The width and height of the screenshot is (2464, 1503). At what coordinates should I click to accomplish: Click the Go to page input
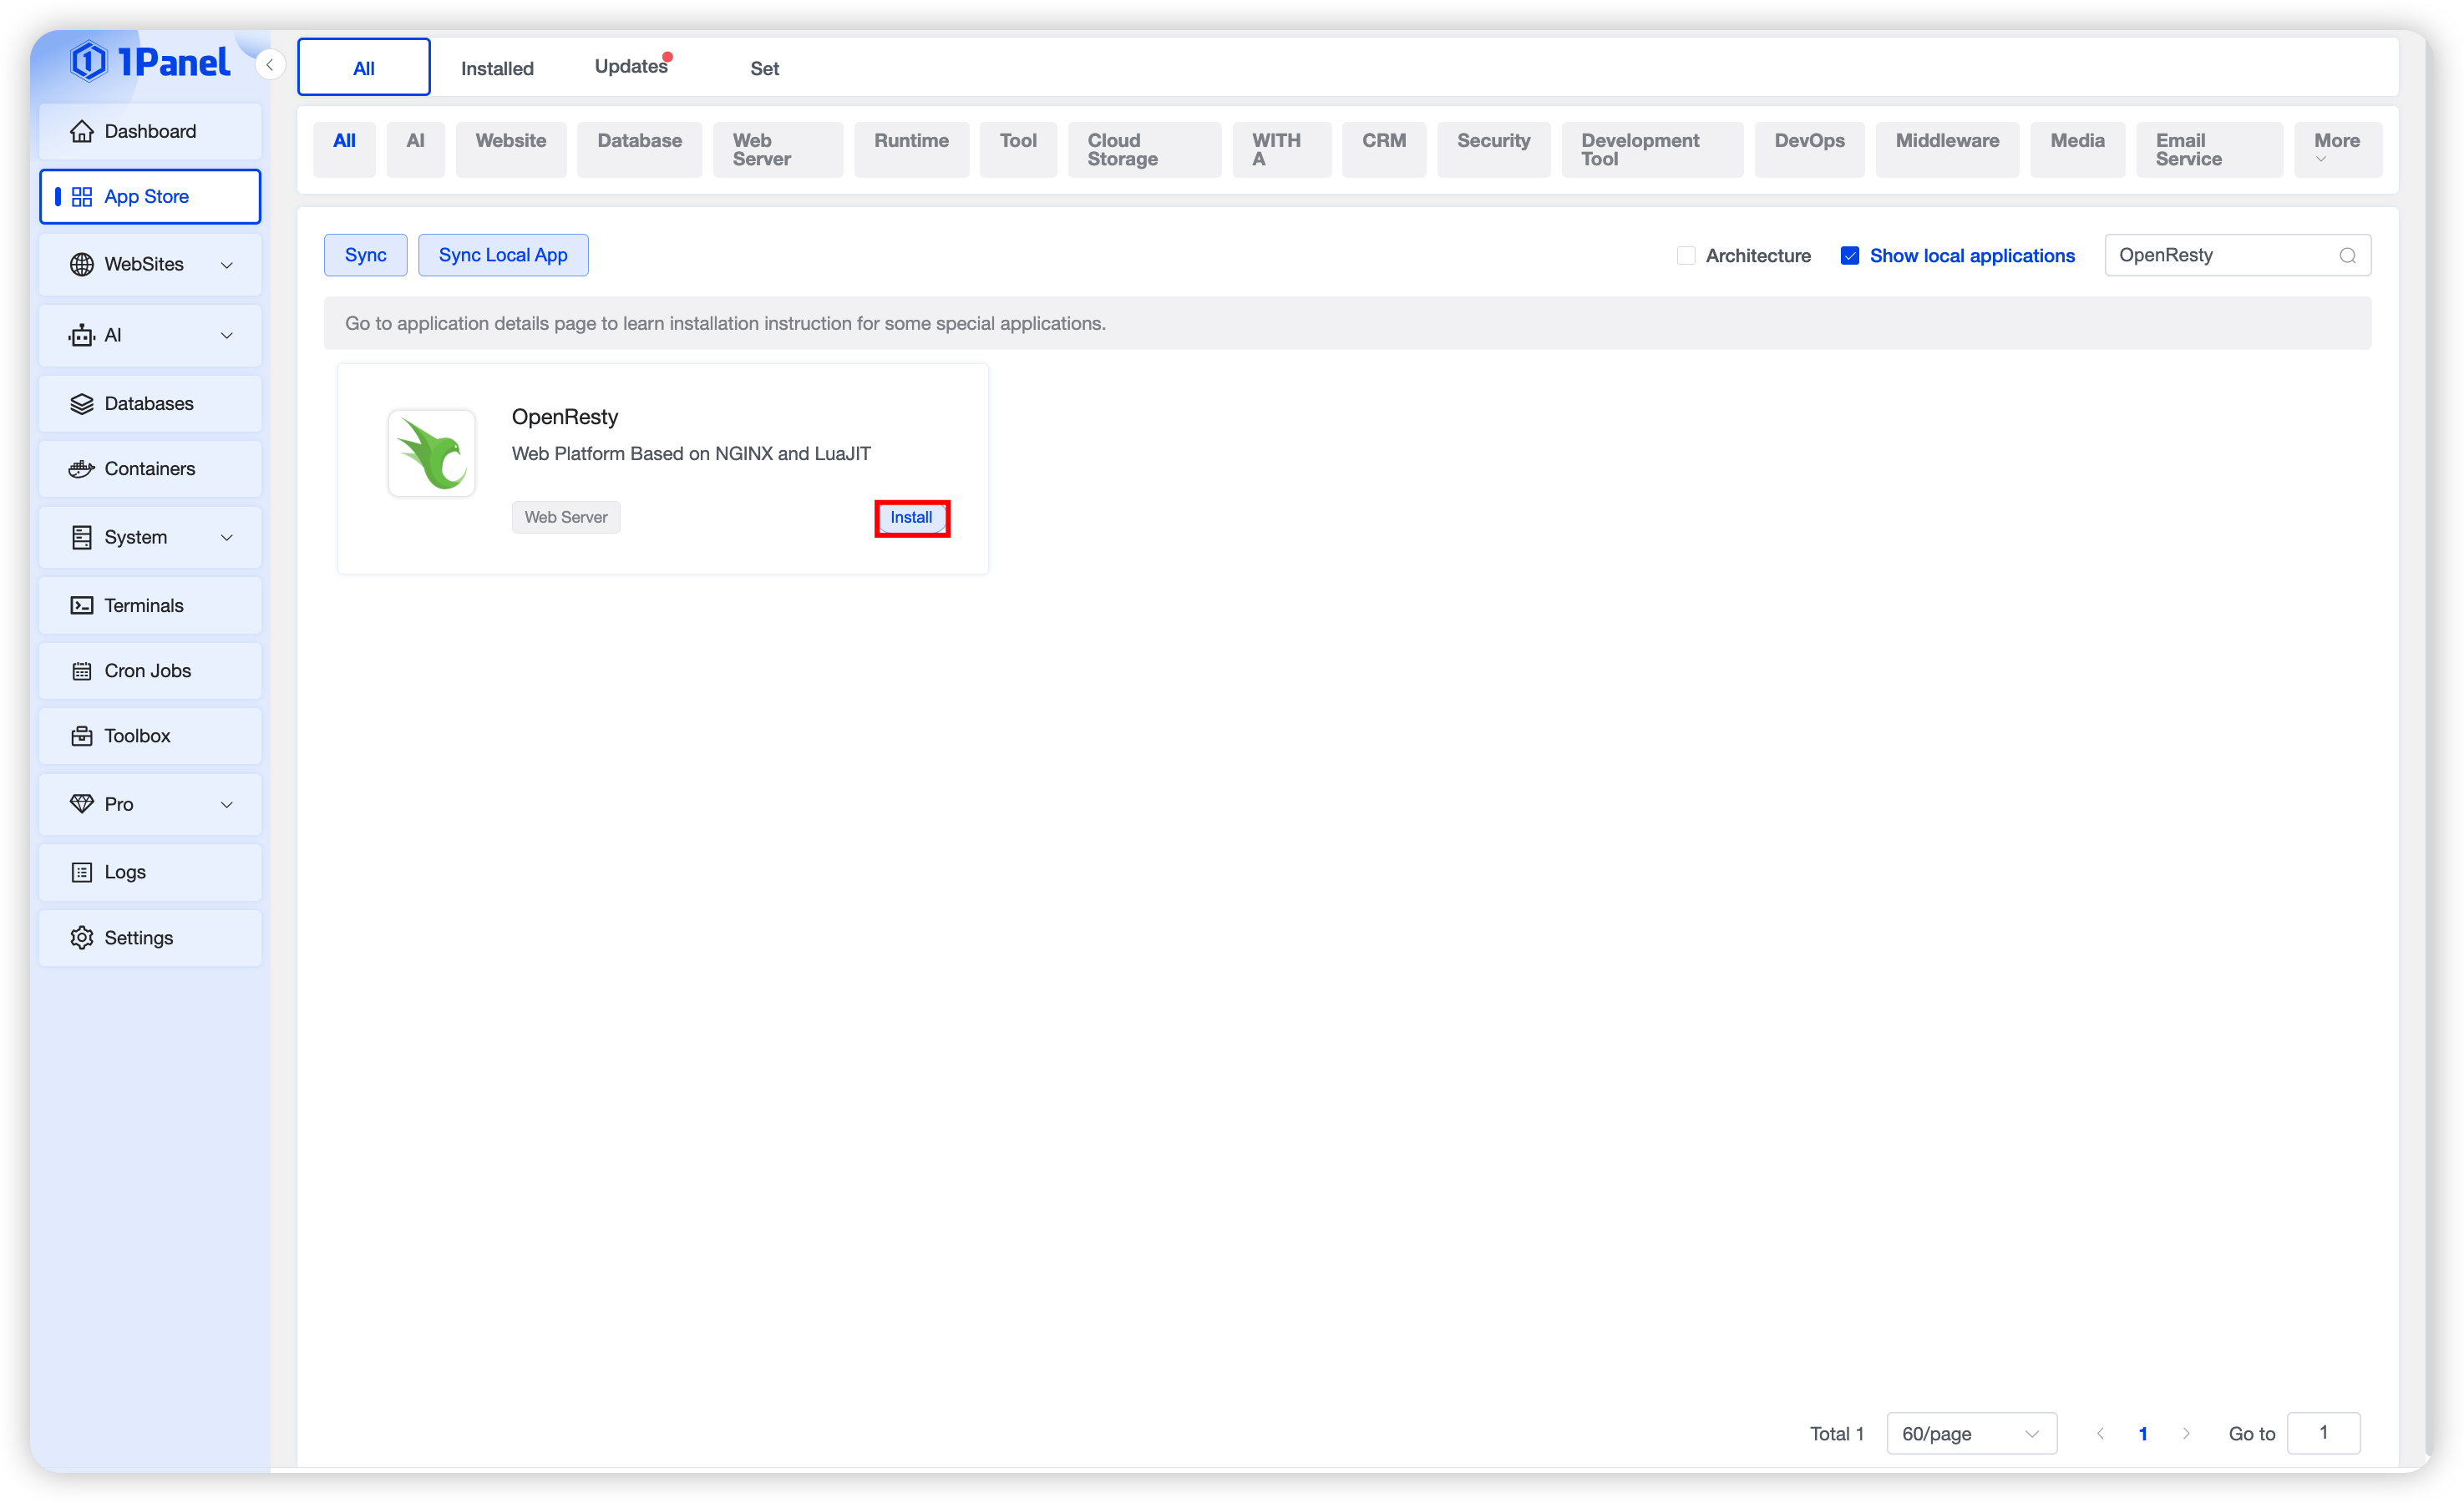click(2323, 1433)
